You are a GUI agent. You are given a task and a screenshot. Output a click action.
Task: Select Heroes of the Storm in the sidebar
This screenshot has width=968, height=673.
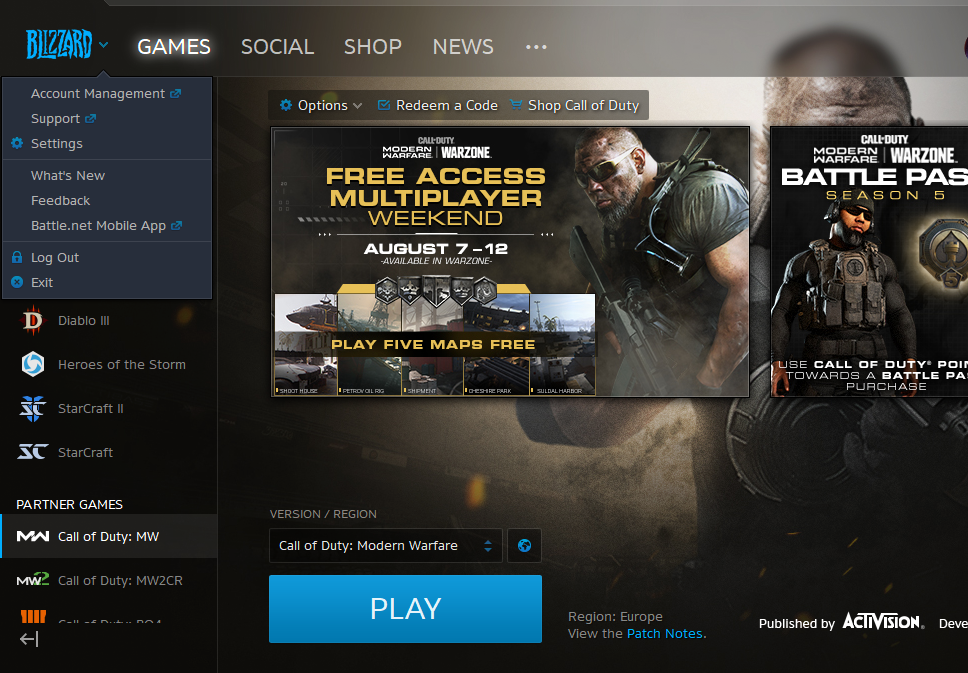pos(122,364)
